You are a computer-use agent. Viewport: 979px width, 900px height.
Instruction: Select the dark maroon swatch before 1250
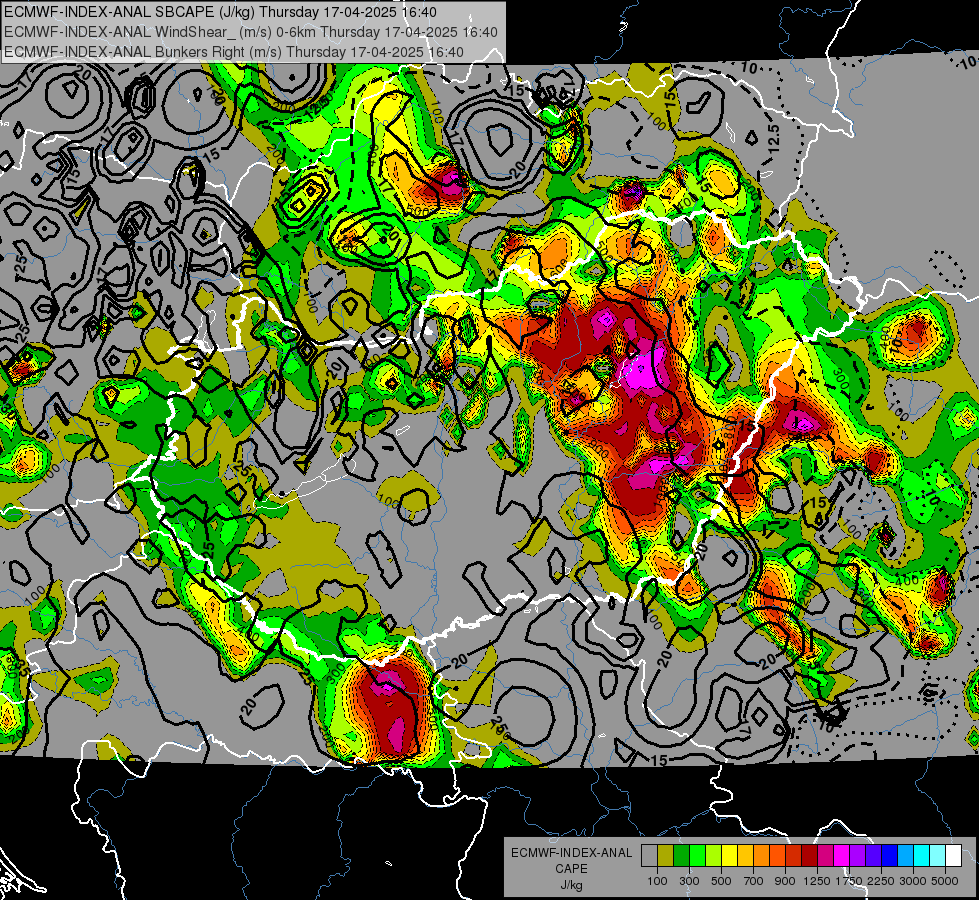pos(809,855)
